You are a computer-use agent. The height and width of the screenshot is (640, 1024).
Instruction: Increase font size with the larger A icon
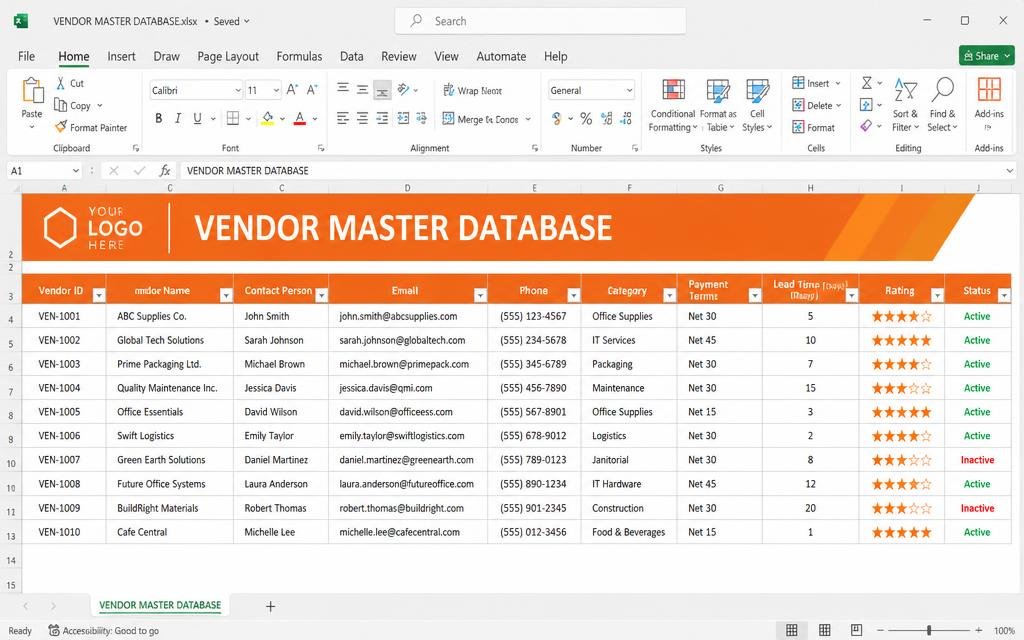292,89
